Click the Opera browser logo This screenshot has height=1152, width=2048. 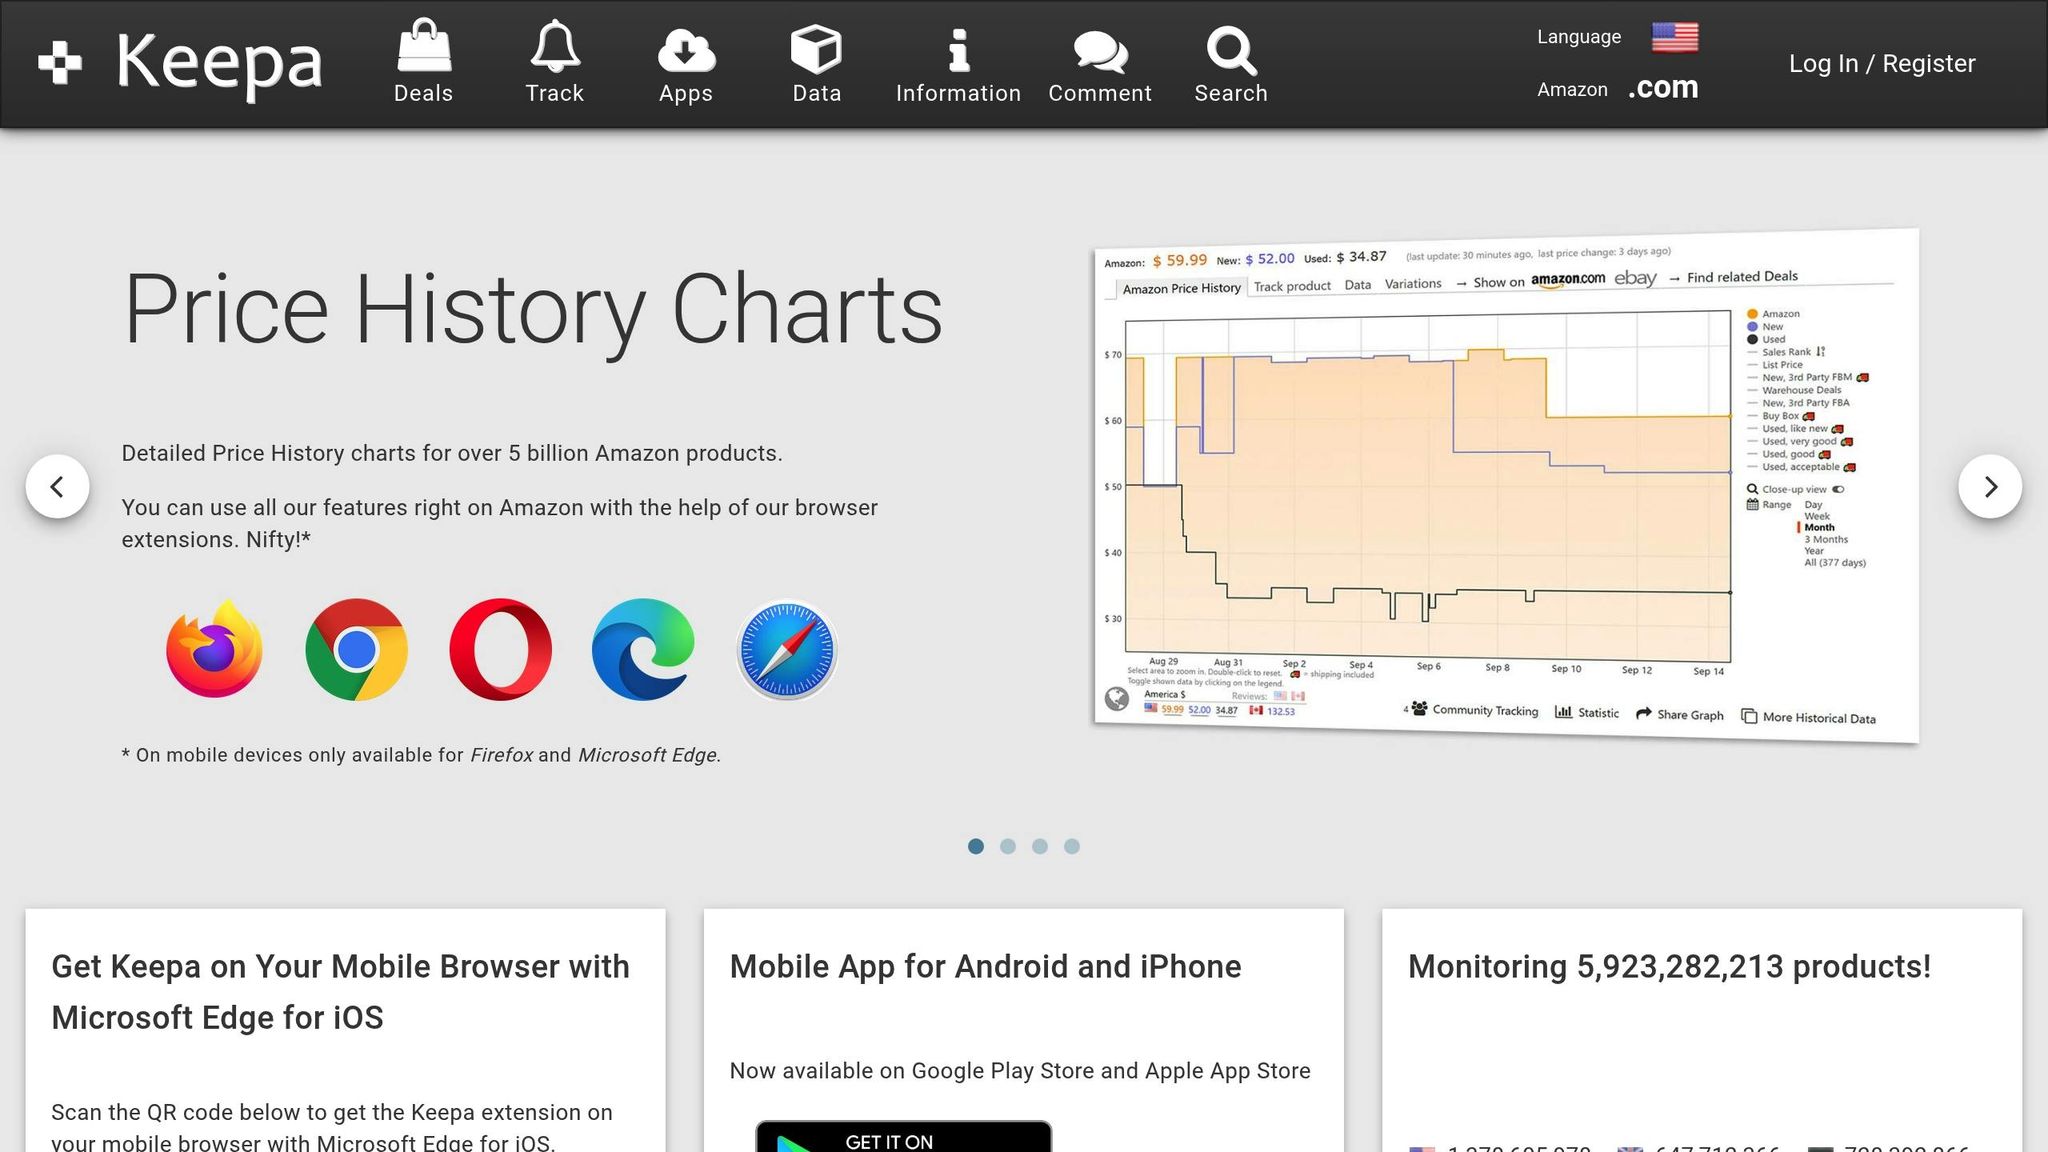(x=500, y=650)
